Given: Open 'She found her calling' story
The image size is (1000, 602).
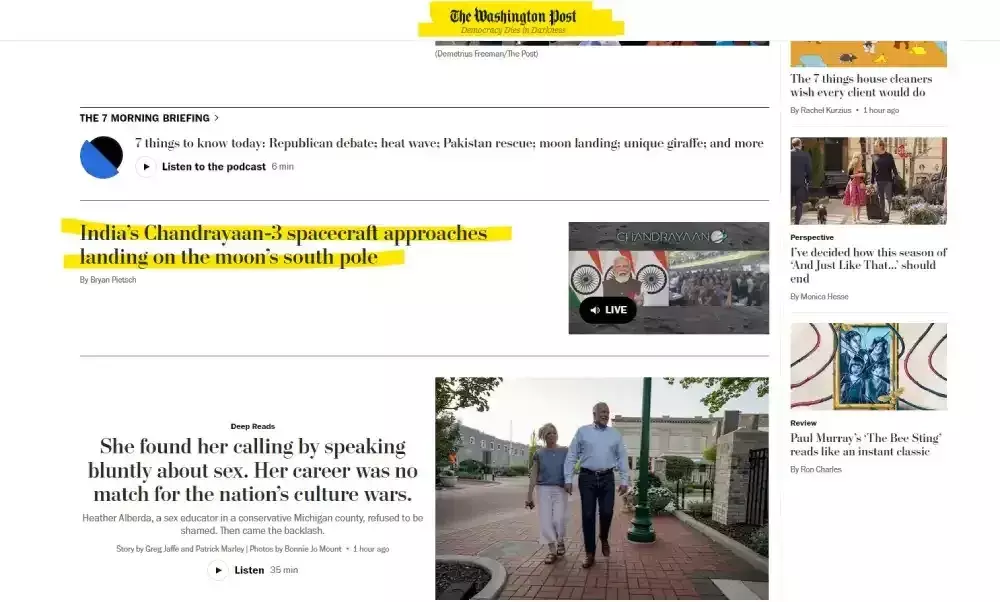Looking at the screenshot, I should point(253,470).
